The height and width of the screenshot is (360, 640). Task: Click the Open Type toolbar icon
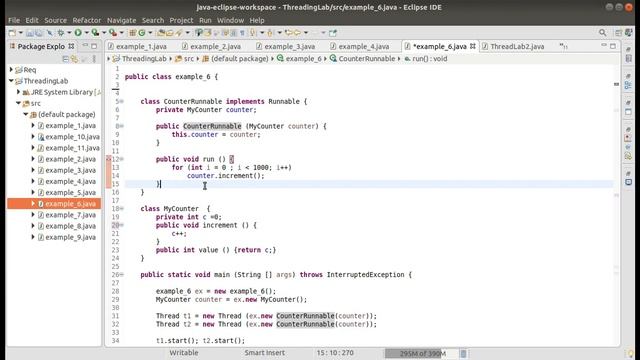click(161, 33)
